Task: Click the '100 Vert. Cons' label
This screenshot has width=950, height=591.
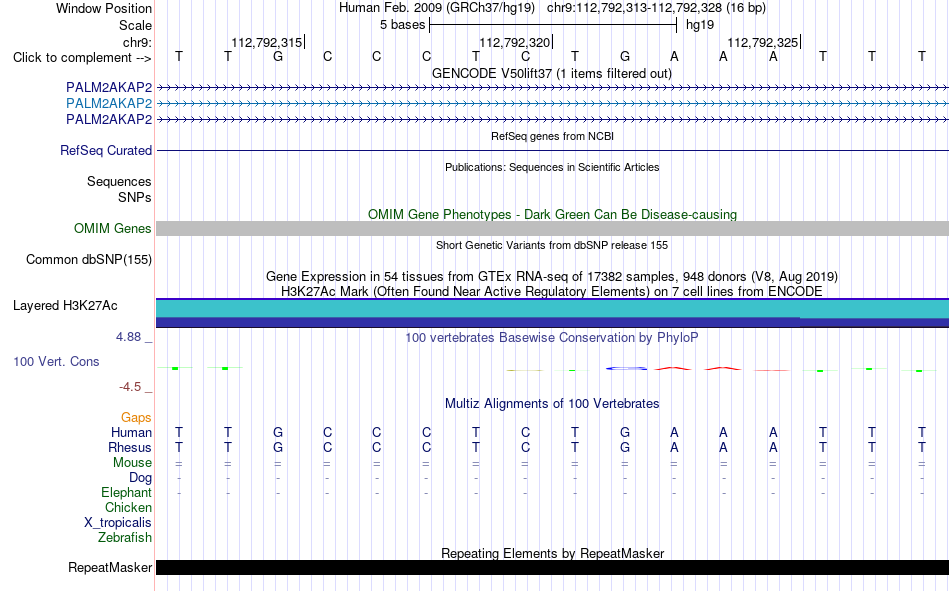Action: 56,361
